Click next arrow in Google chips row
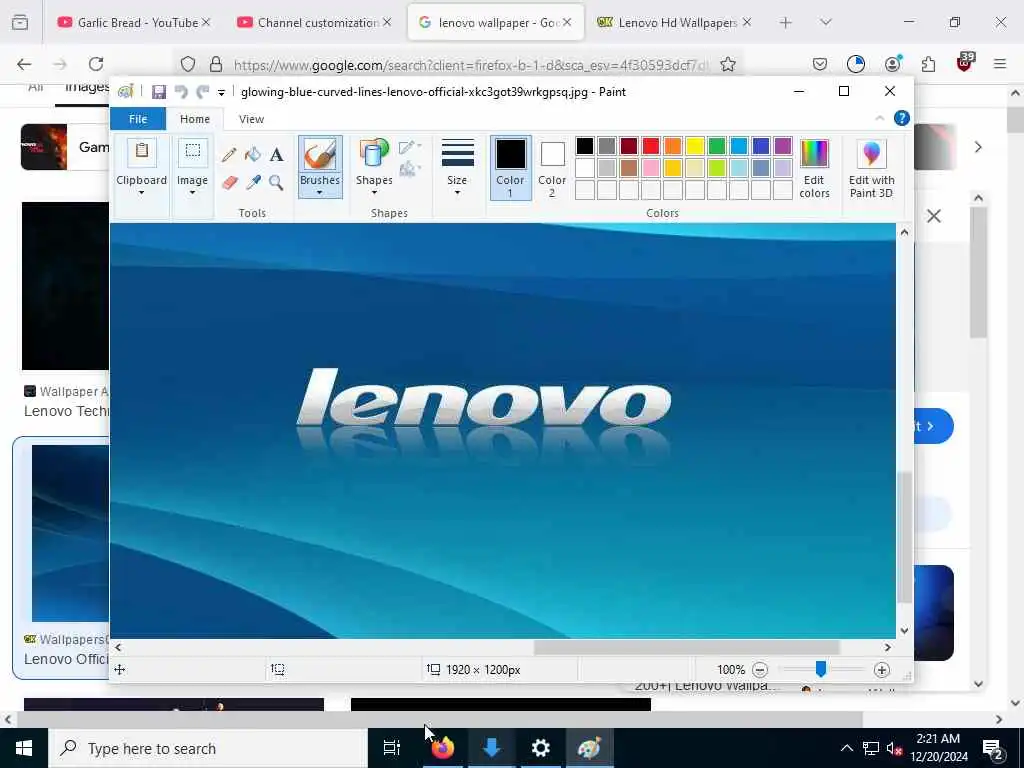1024x768 pixels. [x=978, y=147]
